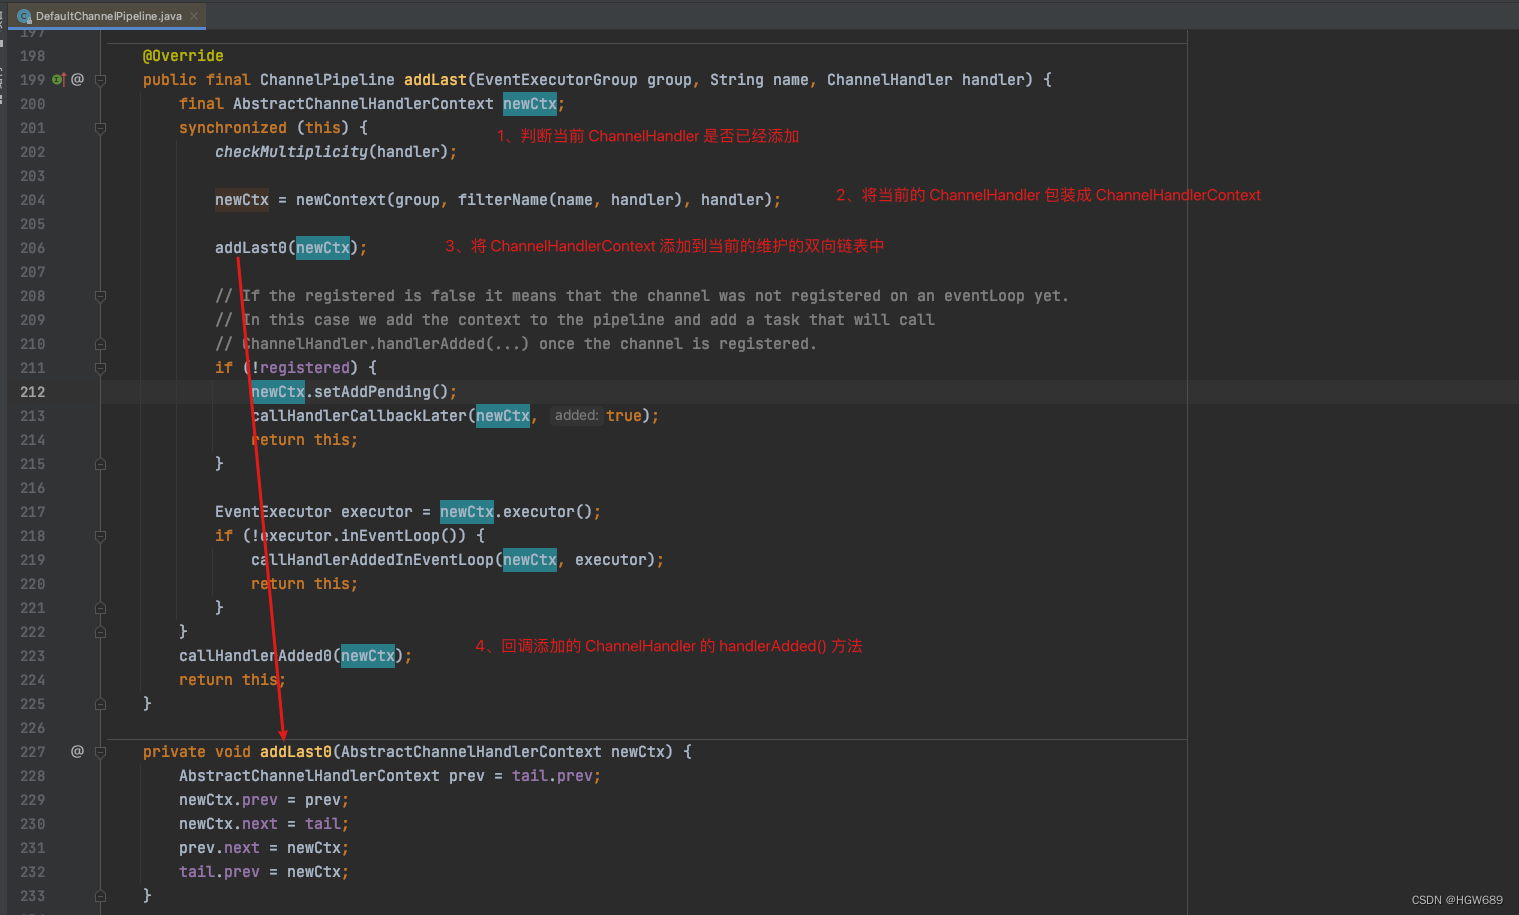Click the checkMultiplicity call on line 202

291,152
